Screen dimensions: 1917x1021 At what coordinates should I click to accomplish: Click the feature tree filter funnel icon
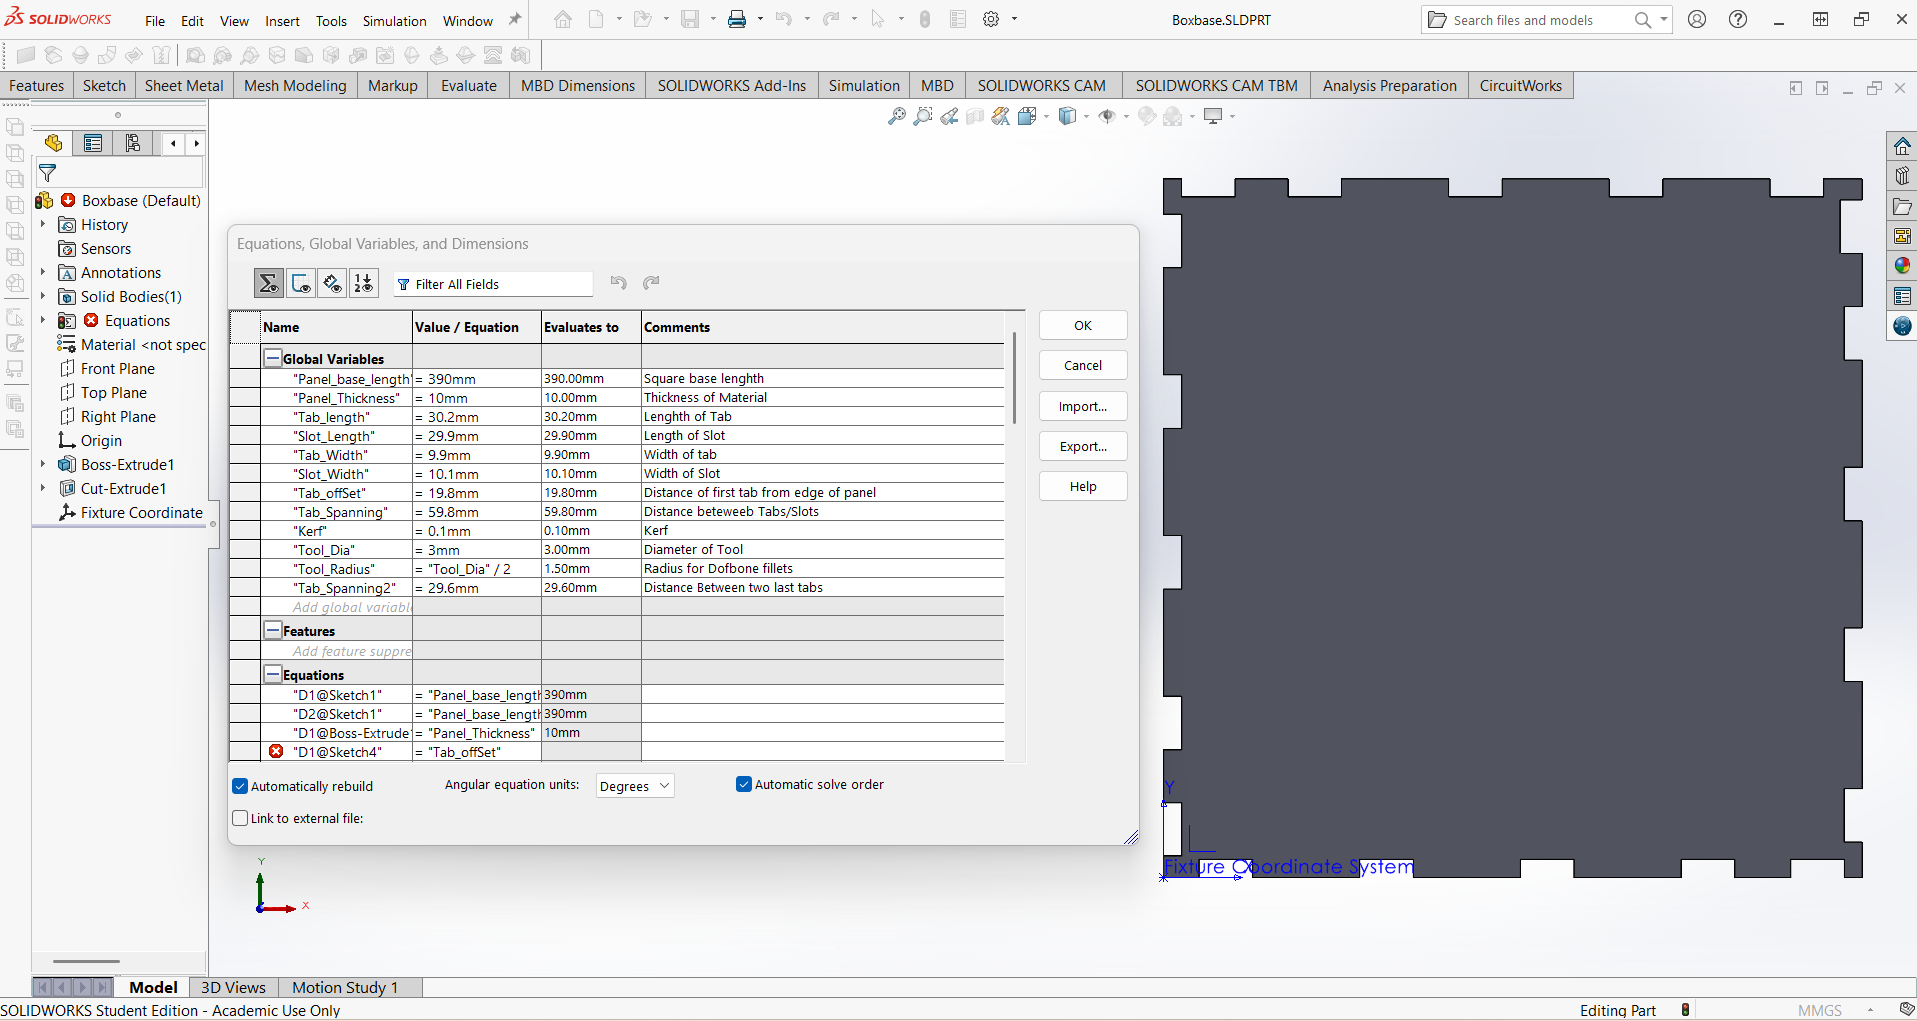47,173
